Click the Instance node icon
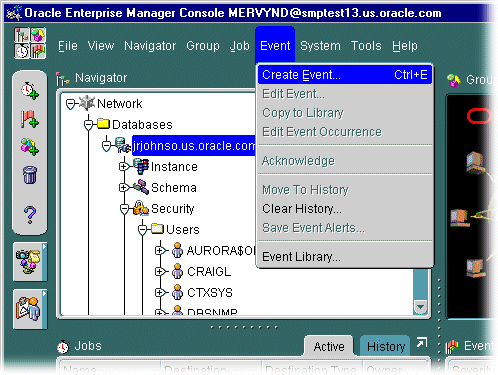498x375 pixels. coord(141,166)
